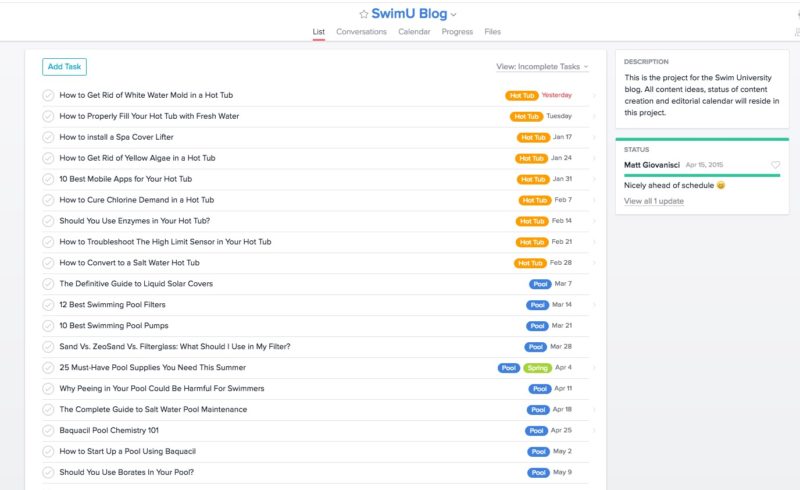Viewport: 800px width, 490px height.
Task: Open the Files tab
Action: coord(492,32)
